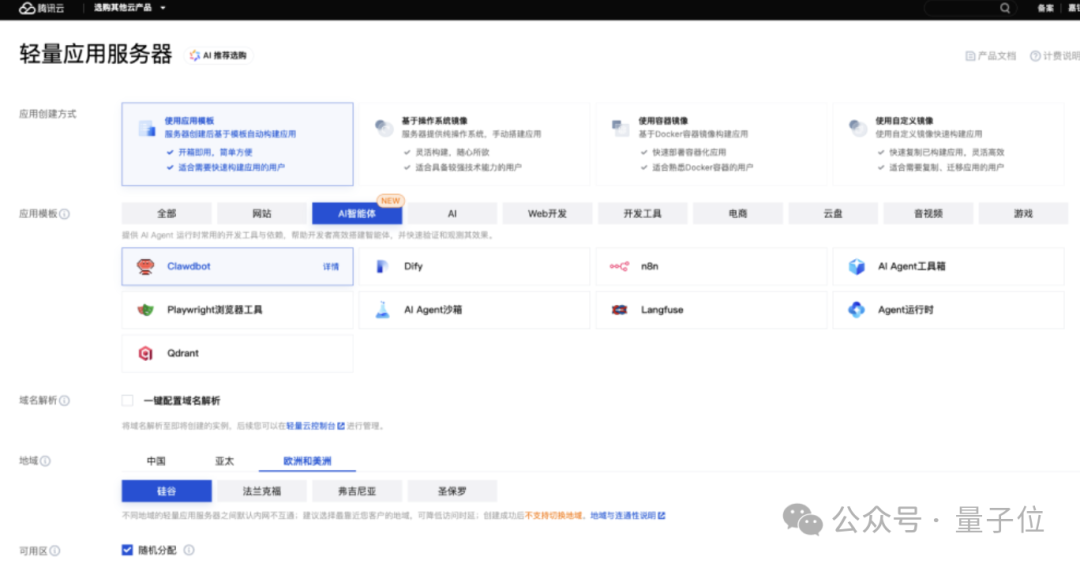Click the AI Agent沙箱 flask icon
The height and width of the screenshot is (564, 1080).
click(x=382, y=310)
